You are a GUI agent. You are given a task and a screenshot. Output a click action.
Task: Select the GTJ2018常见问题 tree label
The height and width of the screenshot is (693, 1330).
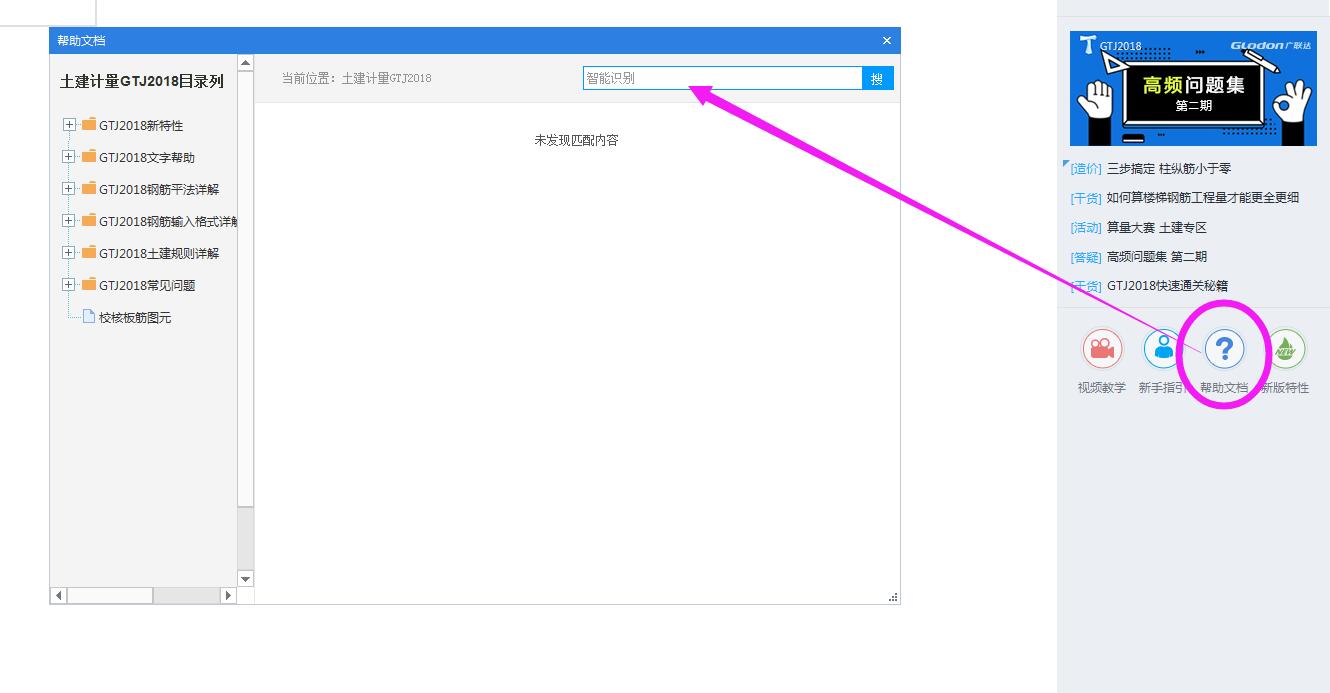tap(147, 286)
